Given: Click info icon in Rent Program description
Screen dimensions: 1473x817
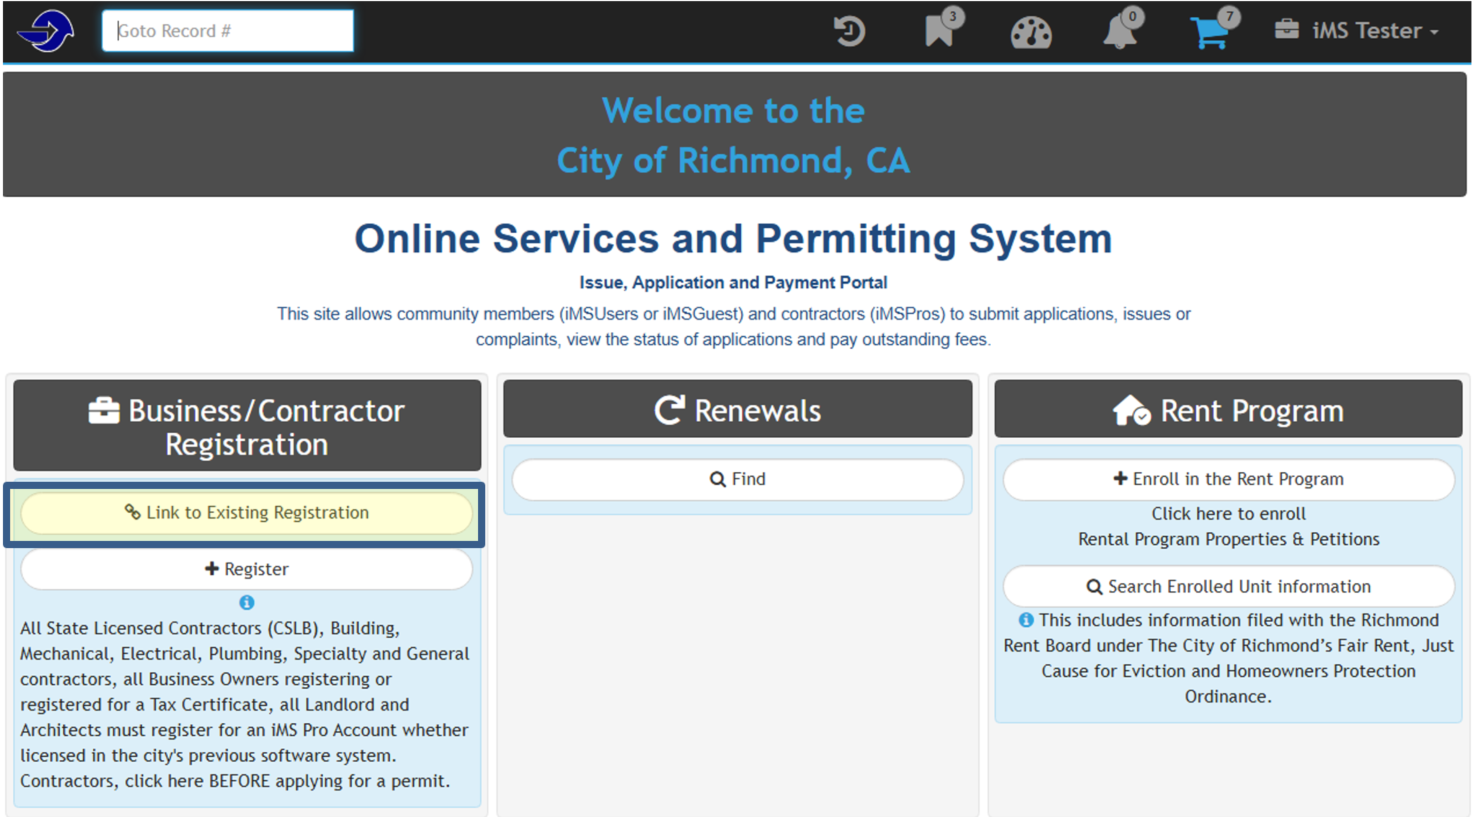Looking at the screenshot, I should click(x=1025, y=620).
